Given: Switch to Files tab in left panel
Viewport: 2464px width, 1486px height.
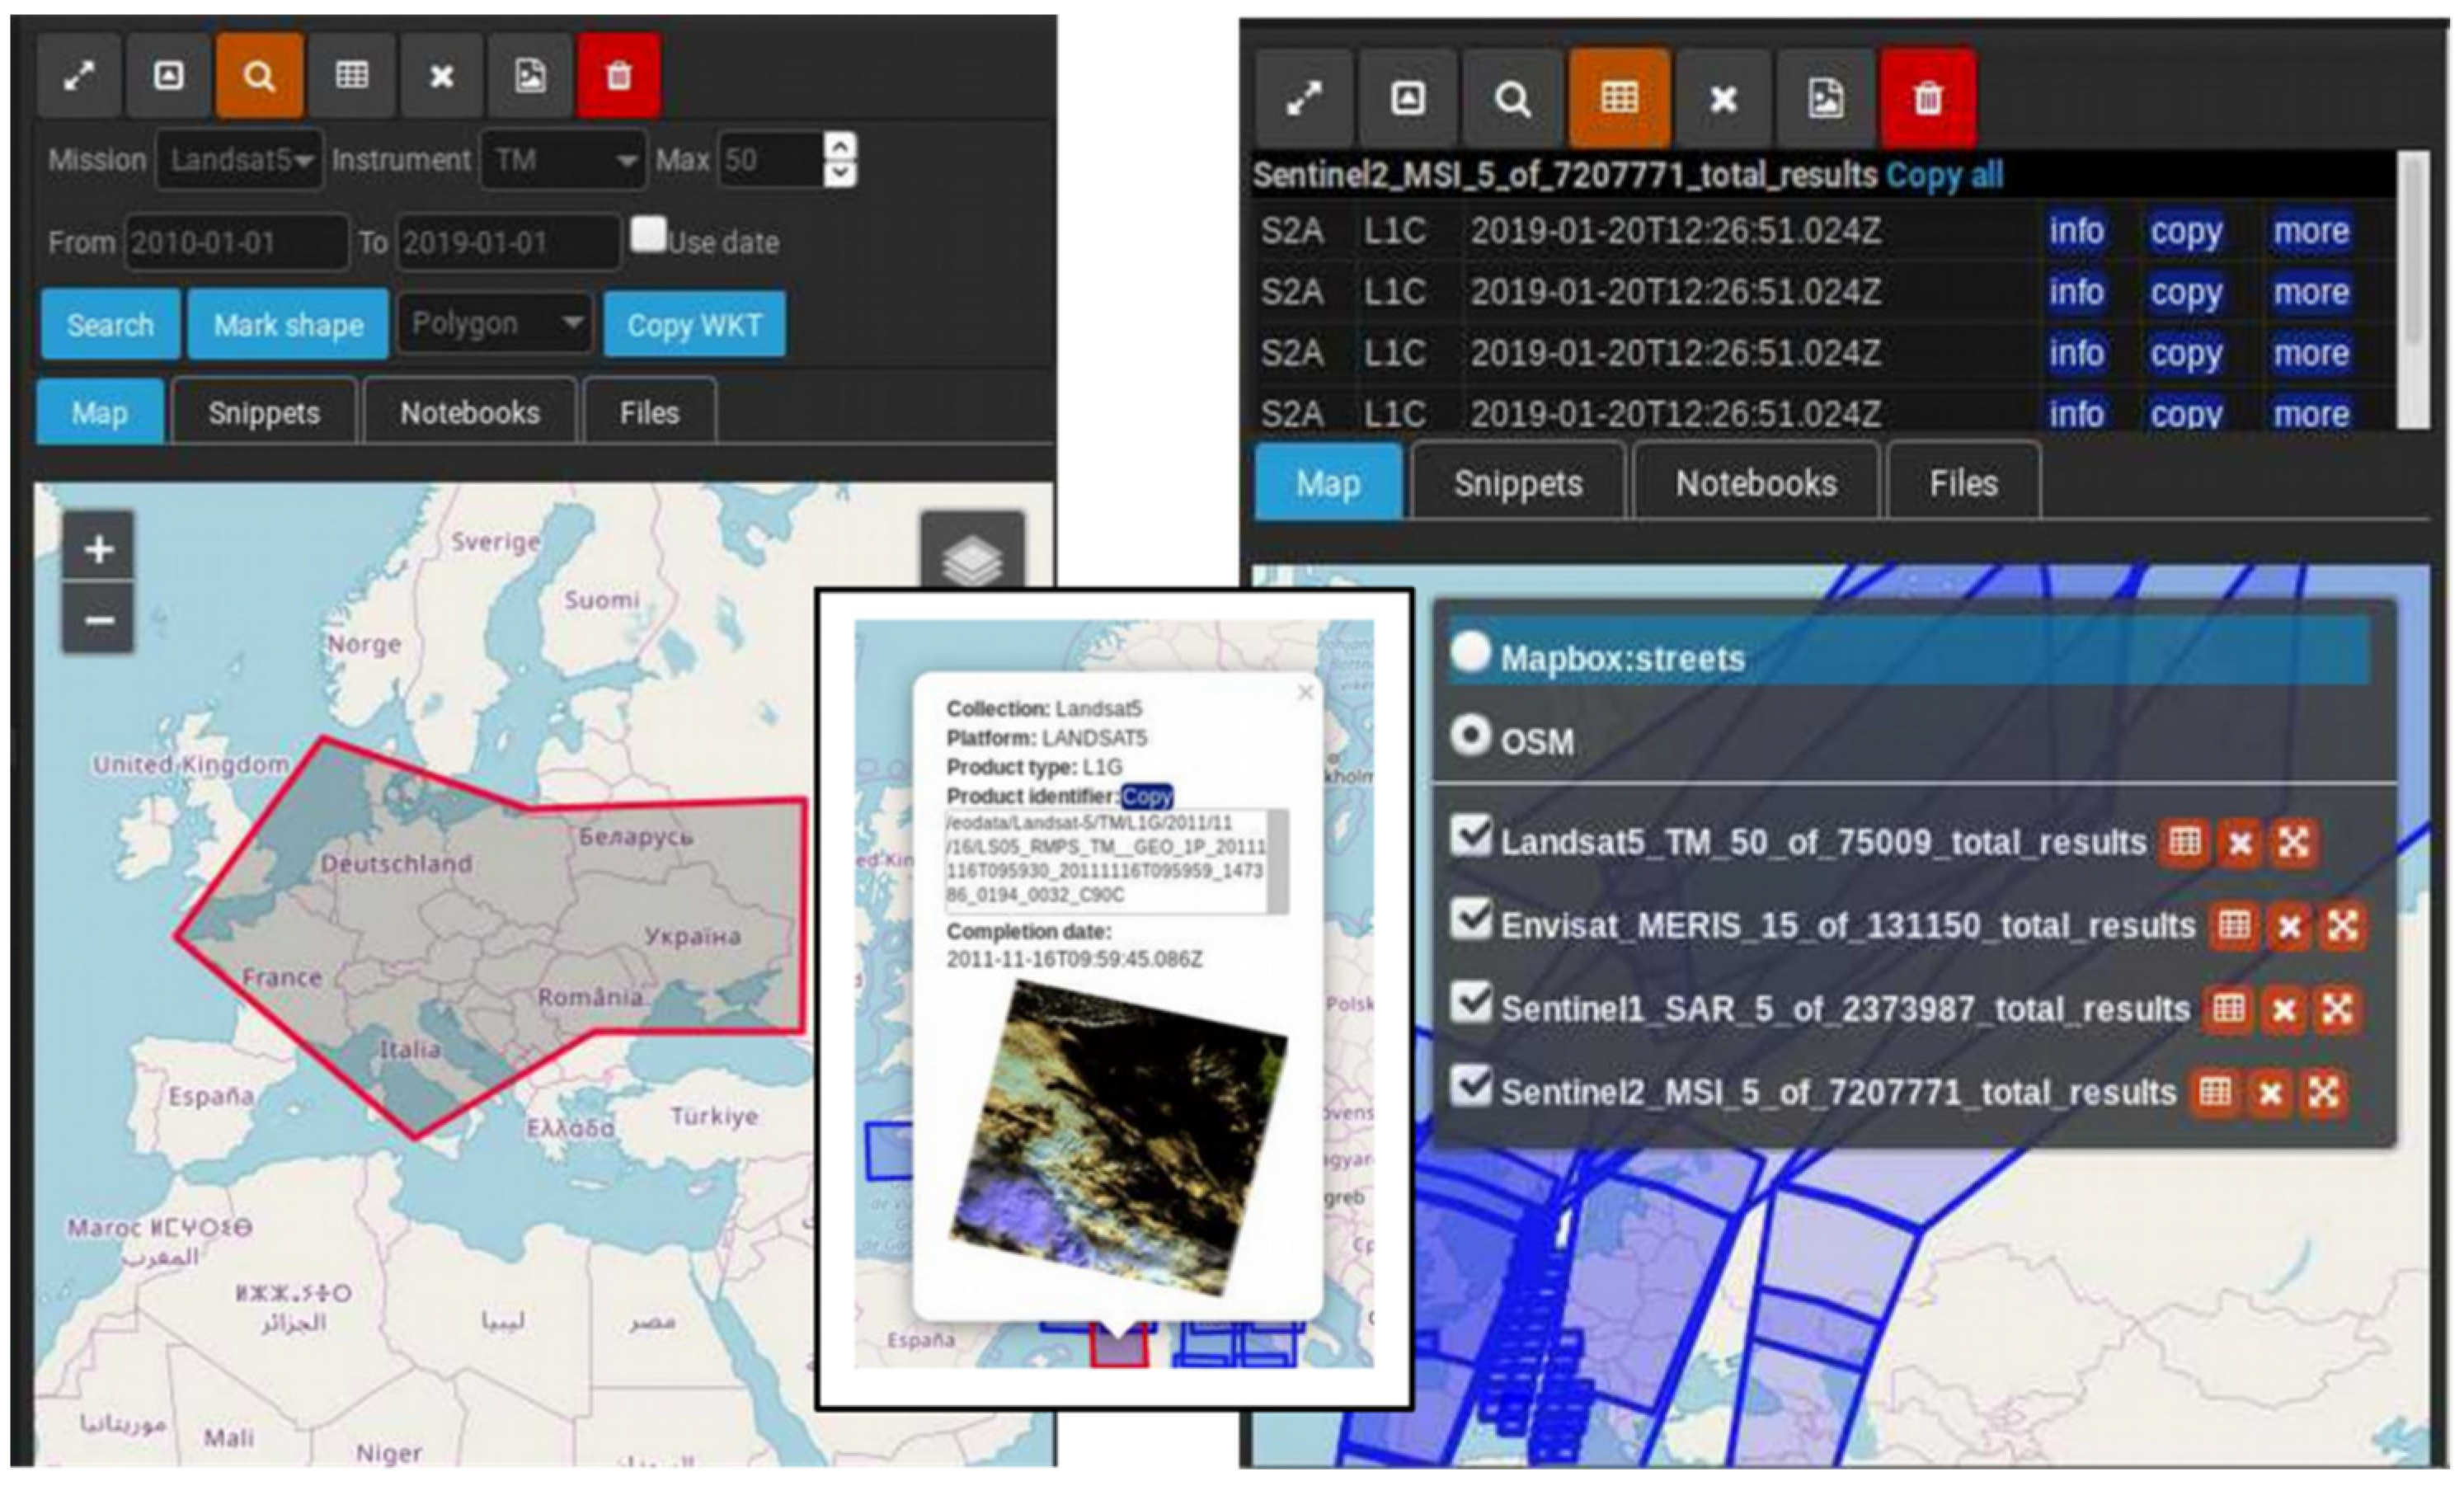Looking at the screenshot, I should coord(649,412).
